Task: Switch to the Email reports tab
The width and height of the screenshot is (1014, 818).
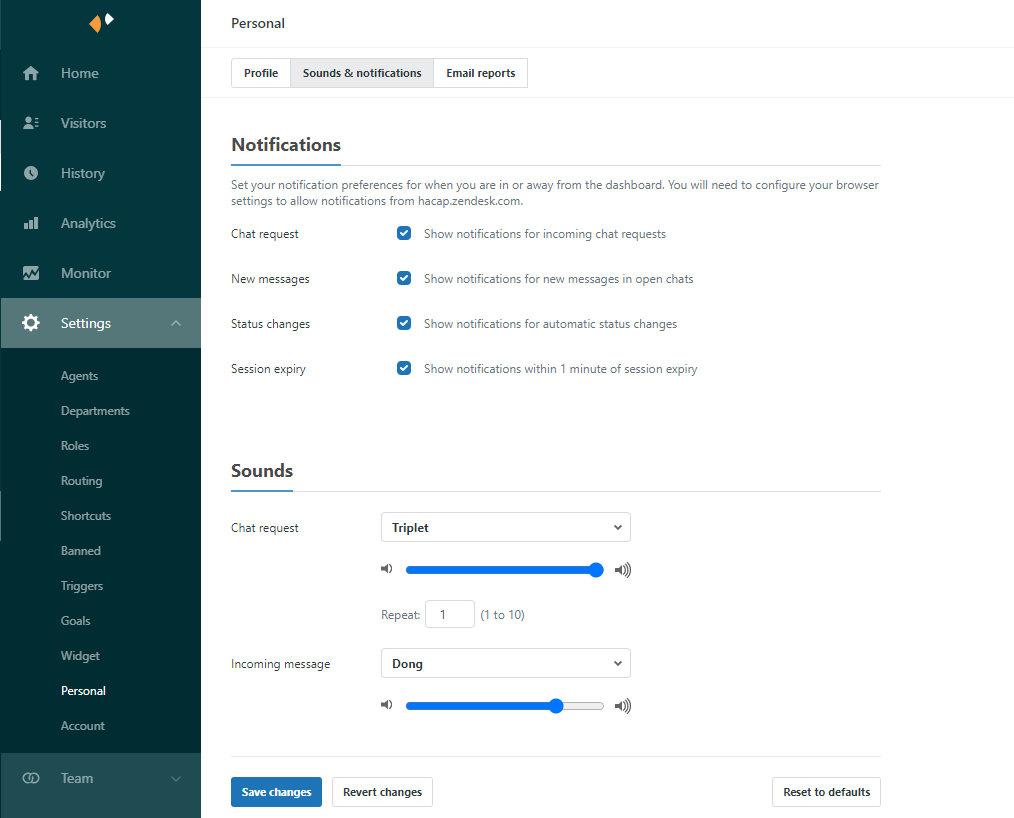Action: coord(480,73)
